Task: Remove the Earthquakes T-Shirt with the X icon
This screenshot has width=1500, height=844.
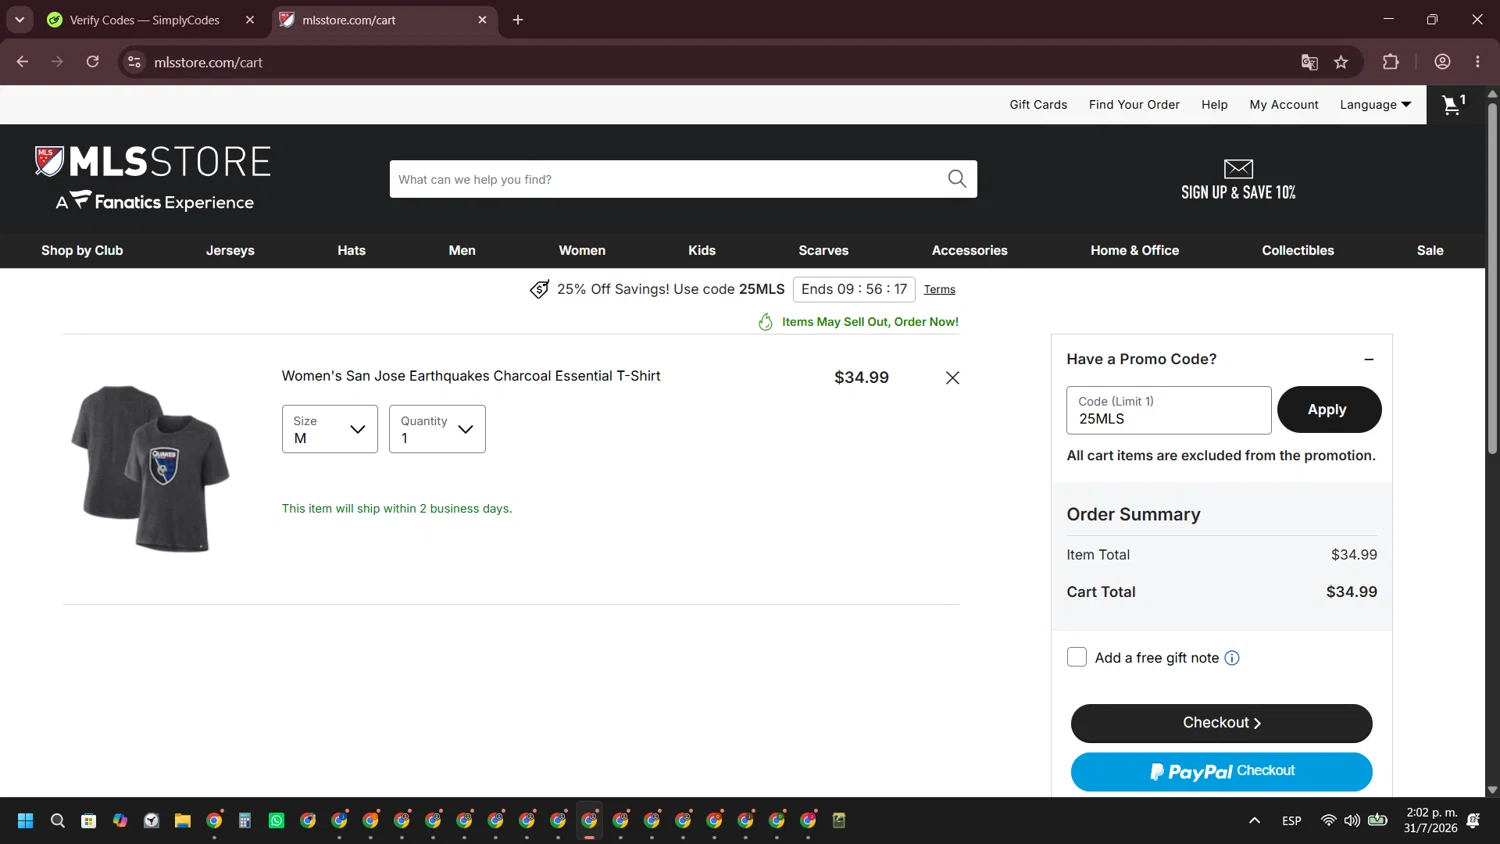Action: pos(952,378)
